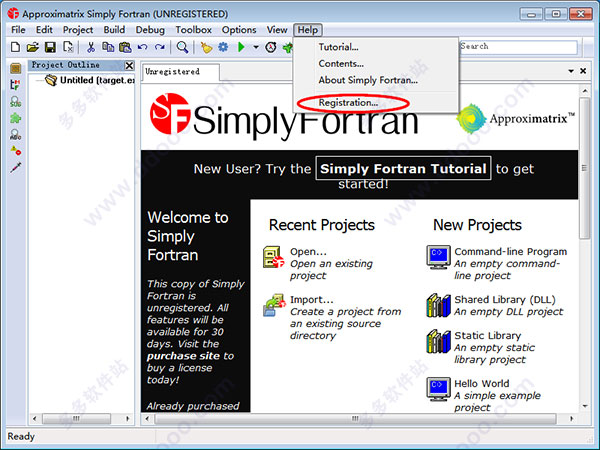Screen dimensions: 600x450
Task: Choose Tutorial... from the Help menu
Action: tap(338, 47)
